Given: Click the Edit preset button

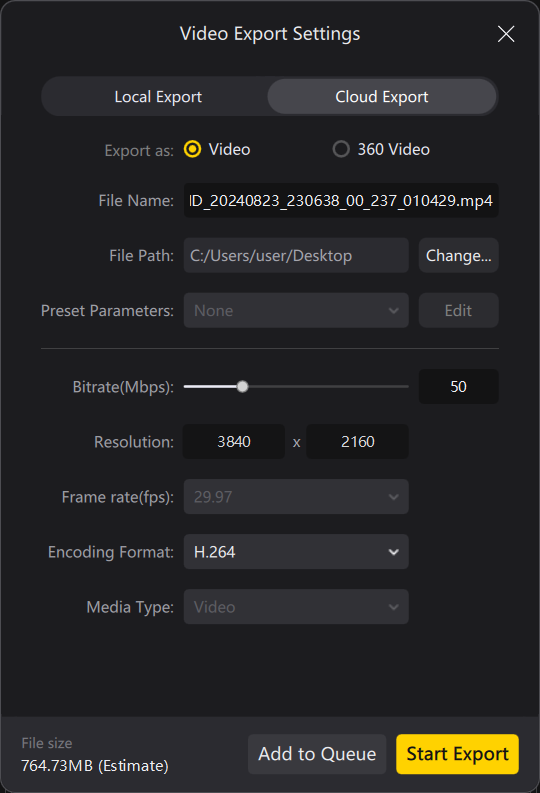Looking at the screenshot, I should 459,311.
